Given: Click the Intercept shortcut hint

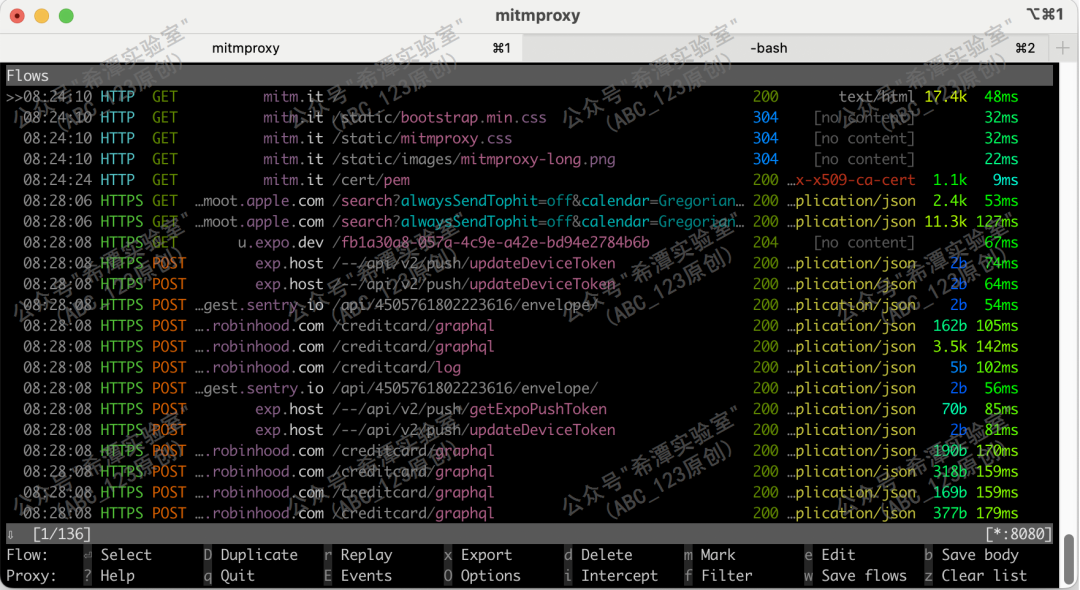Looking at the screenshot, I should 619,576.
